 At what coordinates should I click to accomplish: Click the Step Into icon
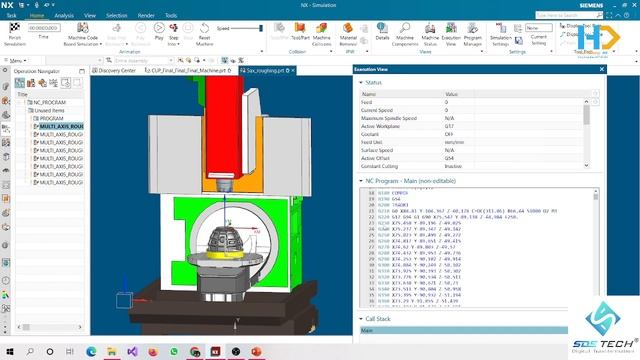click(173, 28)
